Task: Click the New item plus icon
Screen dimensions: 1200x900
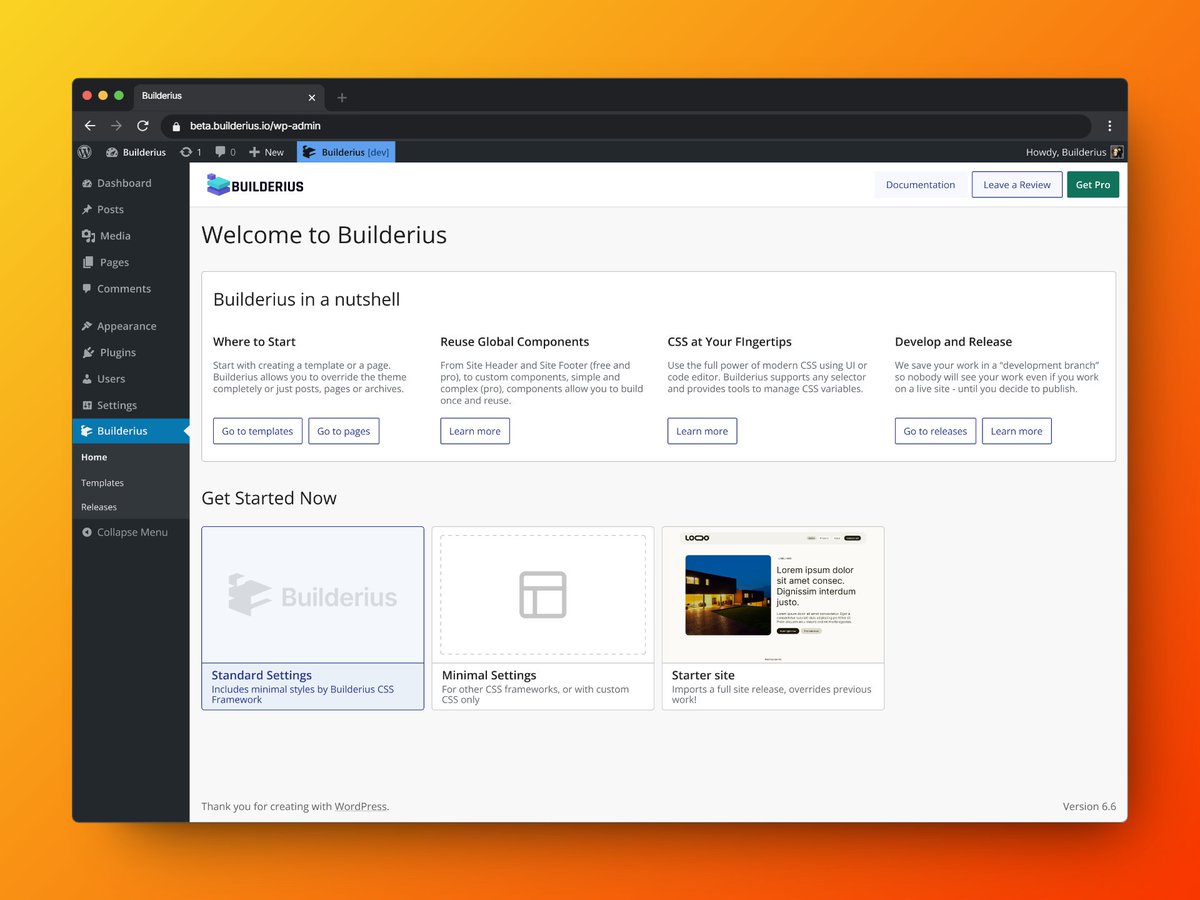Action: [253, 152]
